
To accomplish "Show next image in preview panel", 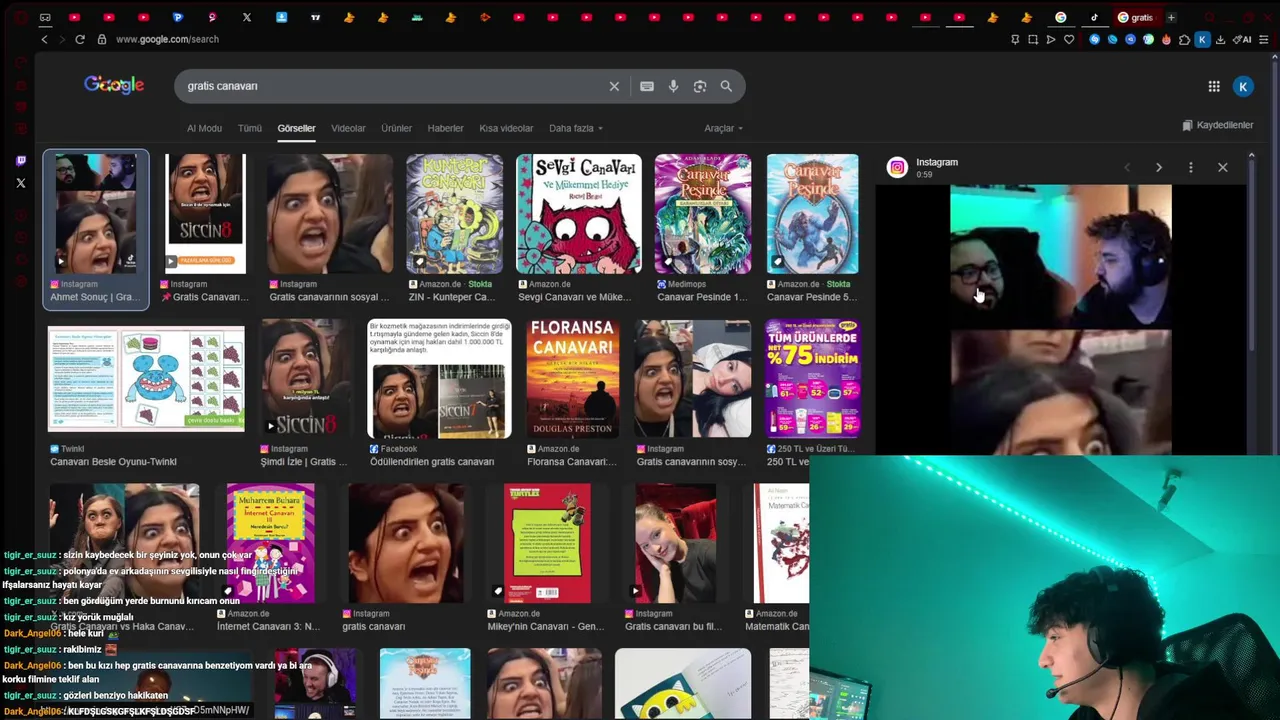I will (1159, 167).
